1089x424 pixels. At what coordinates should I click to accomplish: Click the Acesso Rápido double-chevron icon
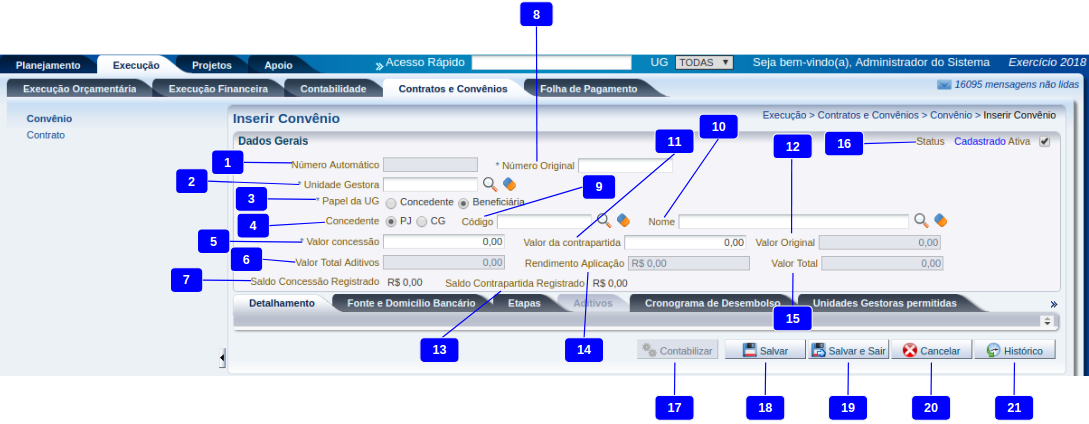379,64
